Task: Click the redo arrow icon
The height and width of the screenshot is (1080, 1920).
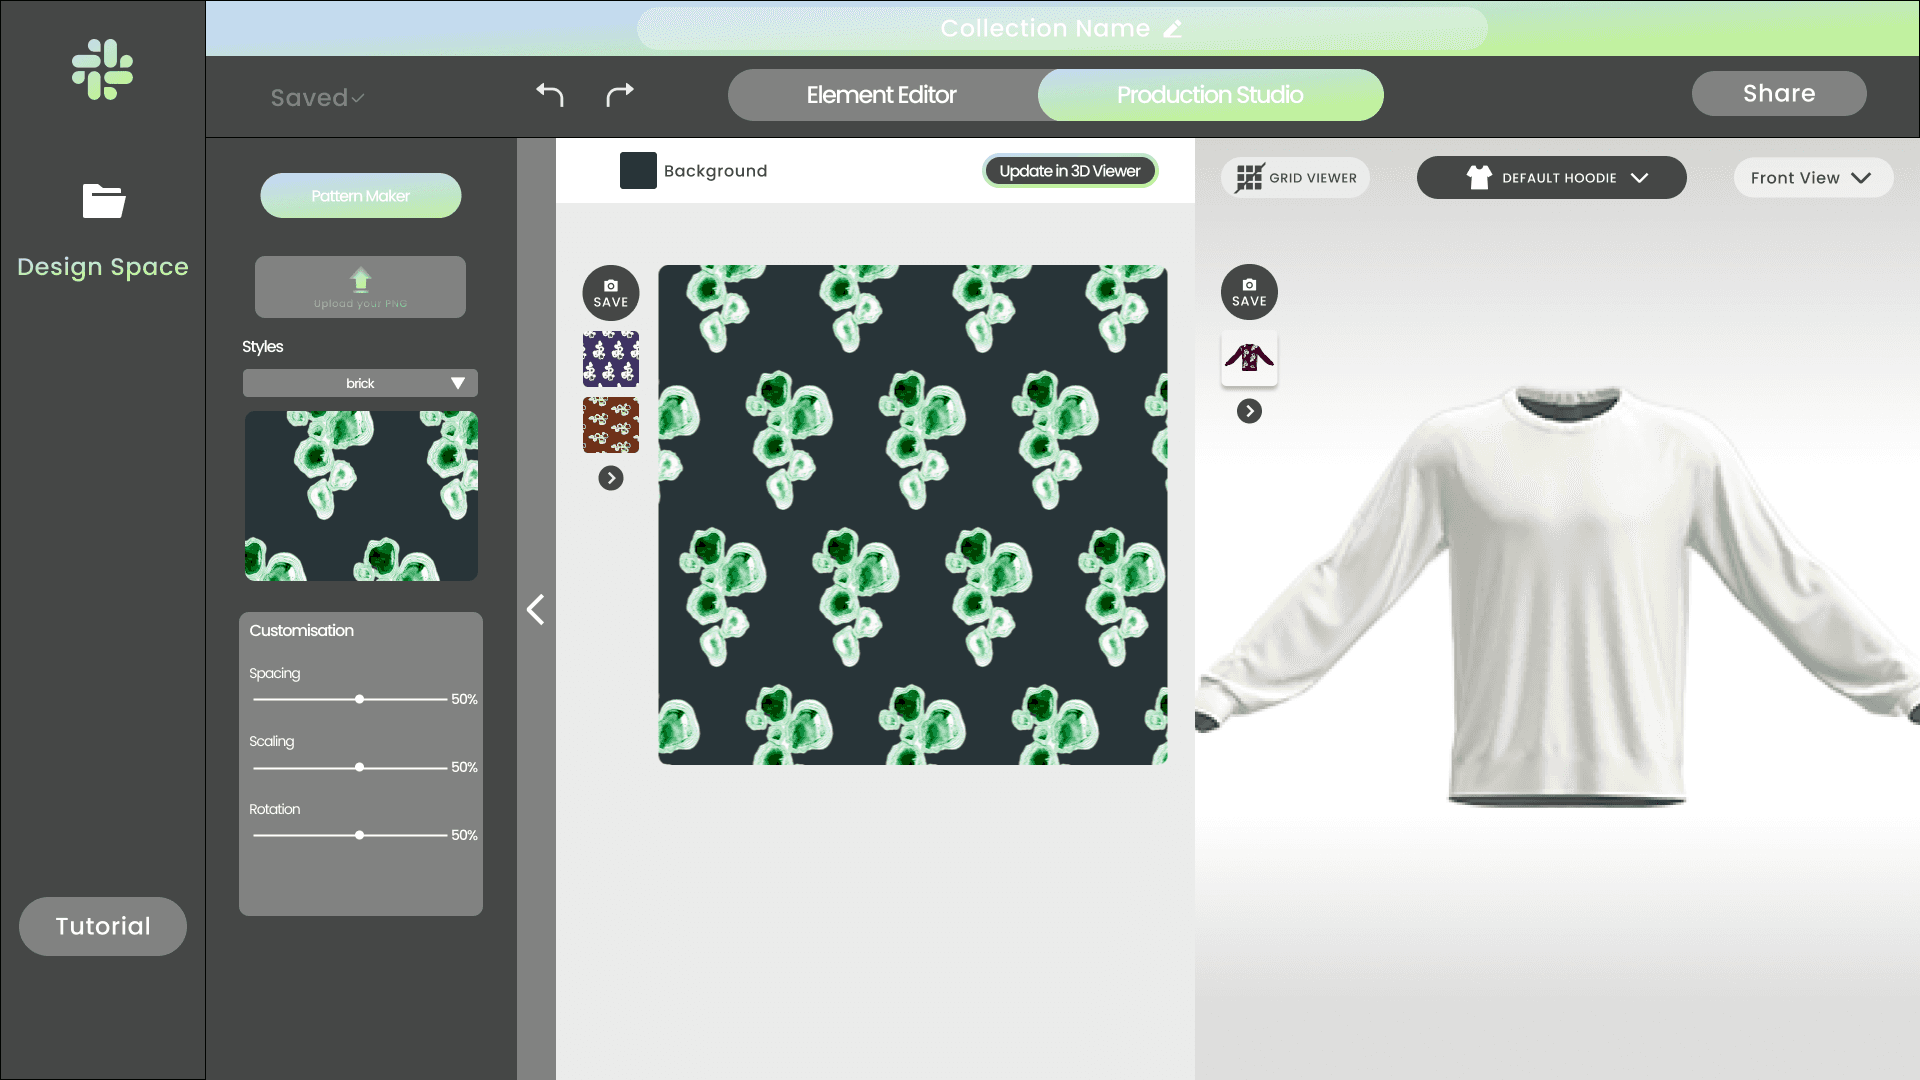Action: click(620, 95)
